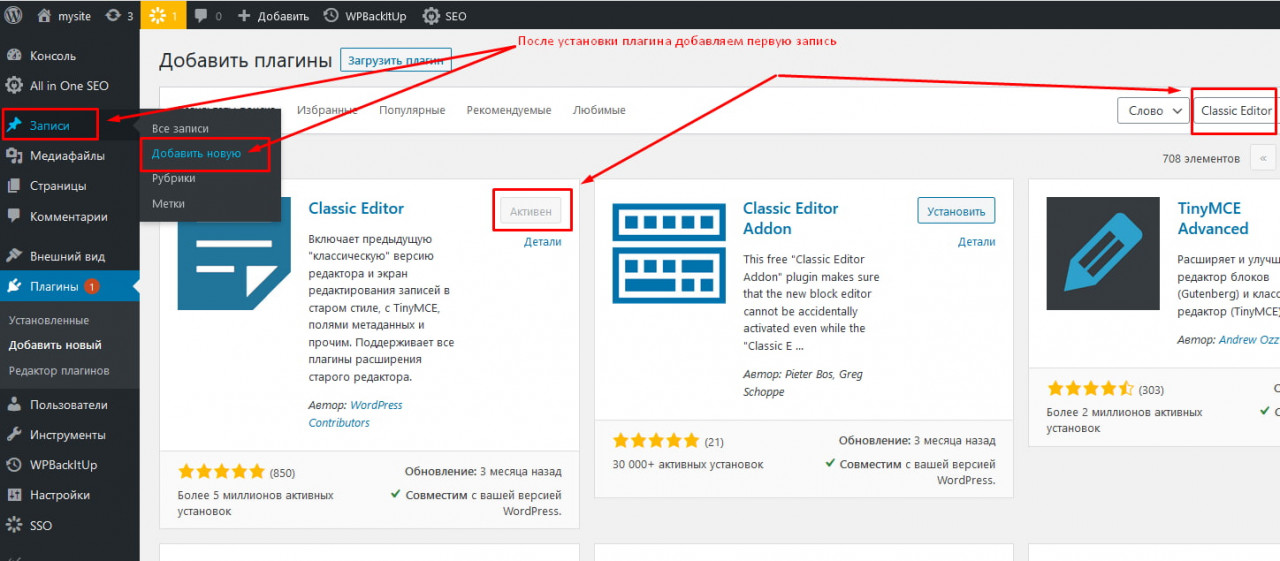Image resolution: width=1280 pixels, height=561 pixels.
Task: Switch to the Популярные tab
Action: click(412, 110)
